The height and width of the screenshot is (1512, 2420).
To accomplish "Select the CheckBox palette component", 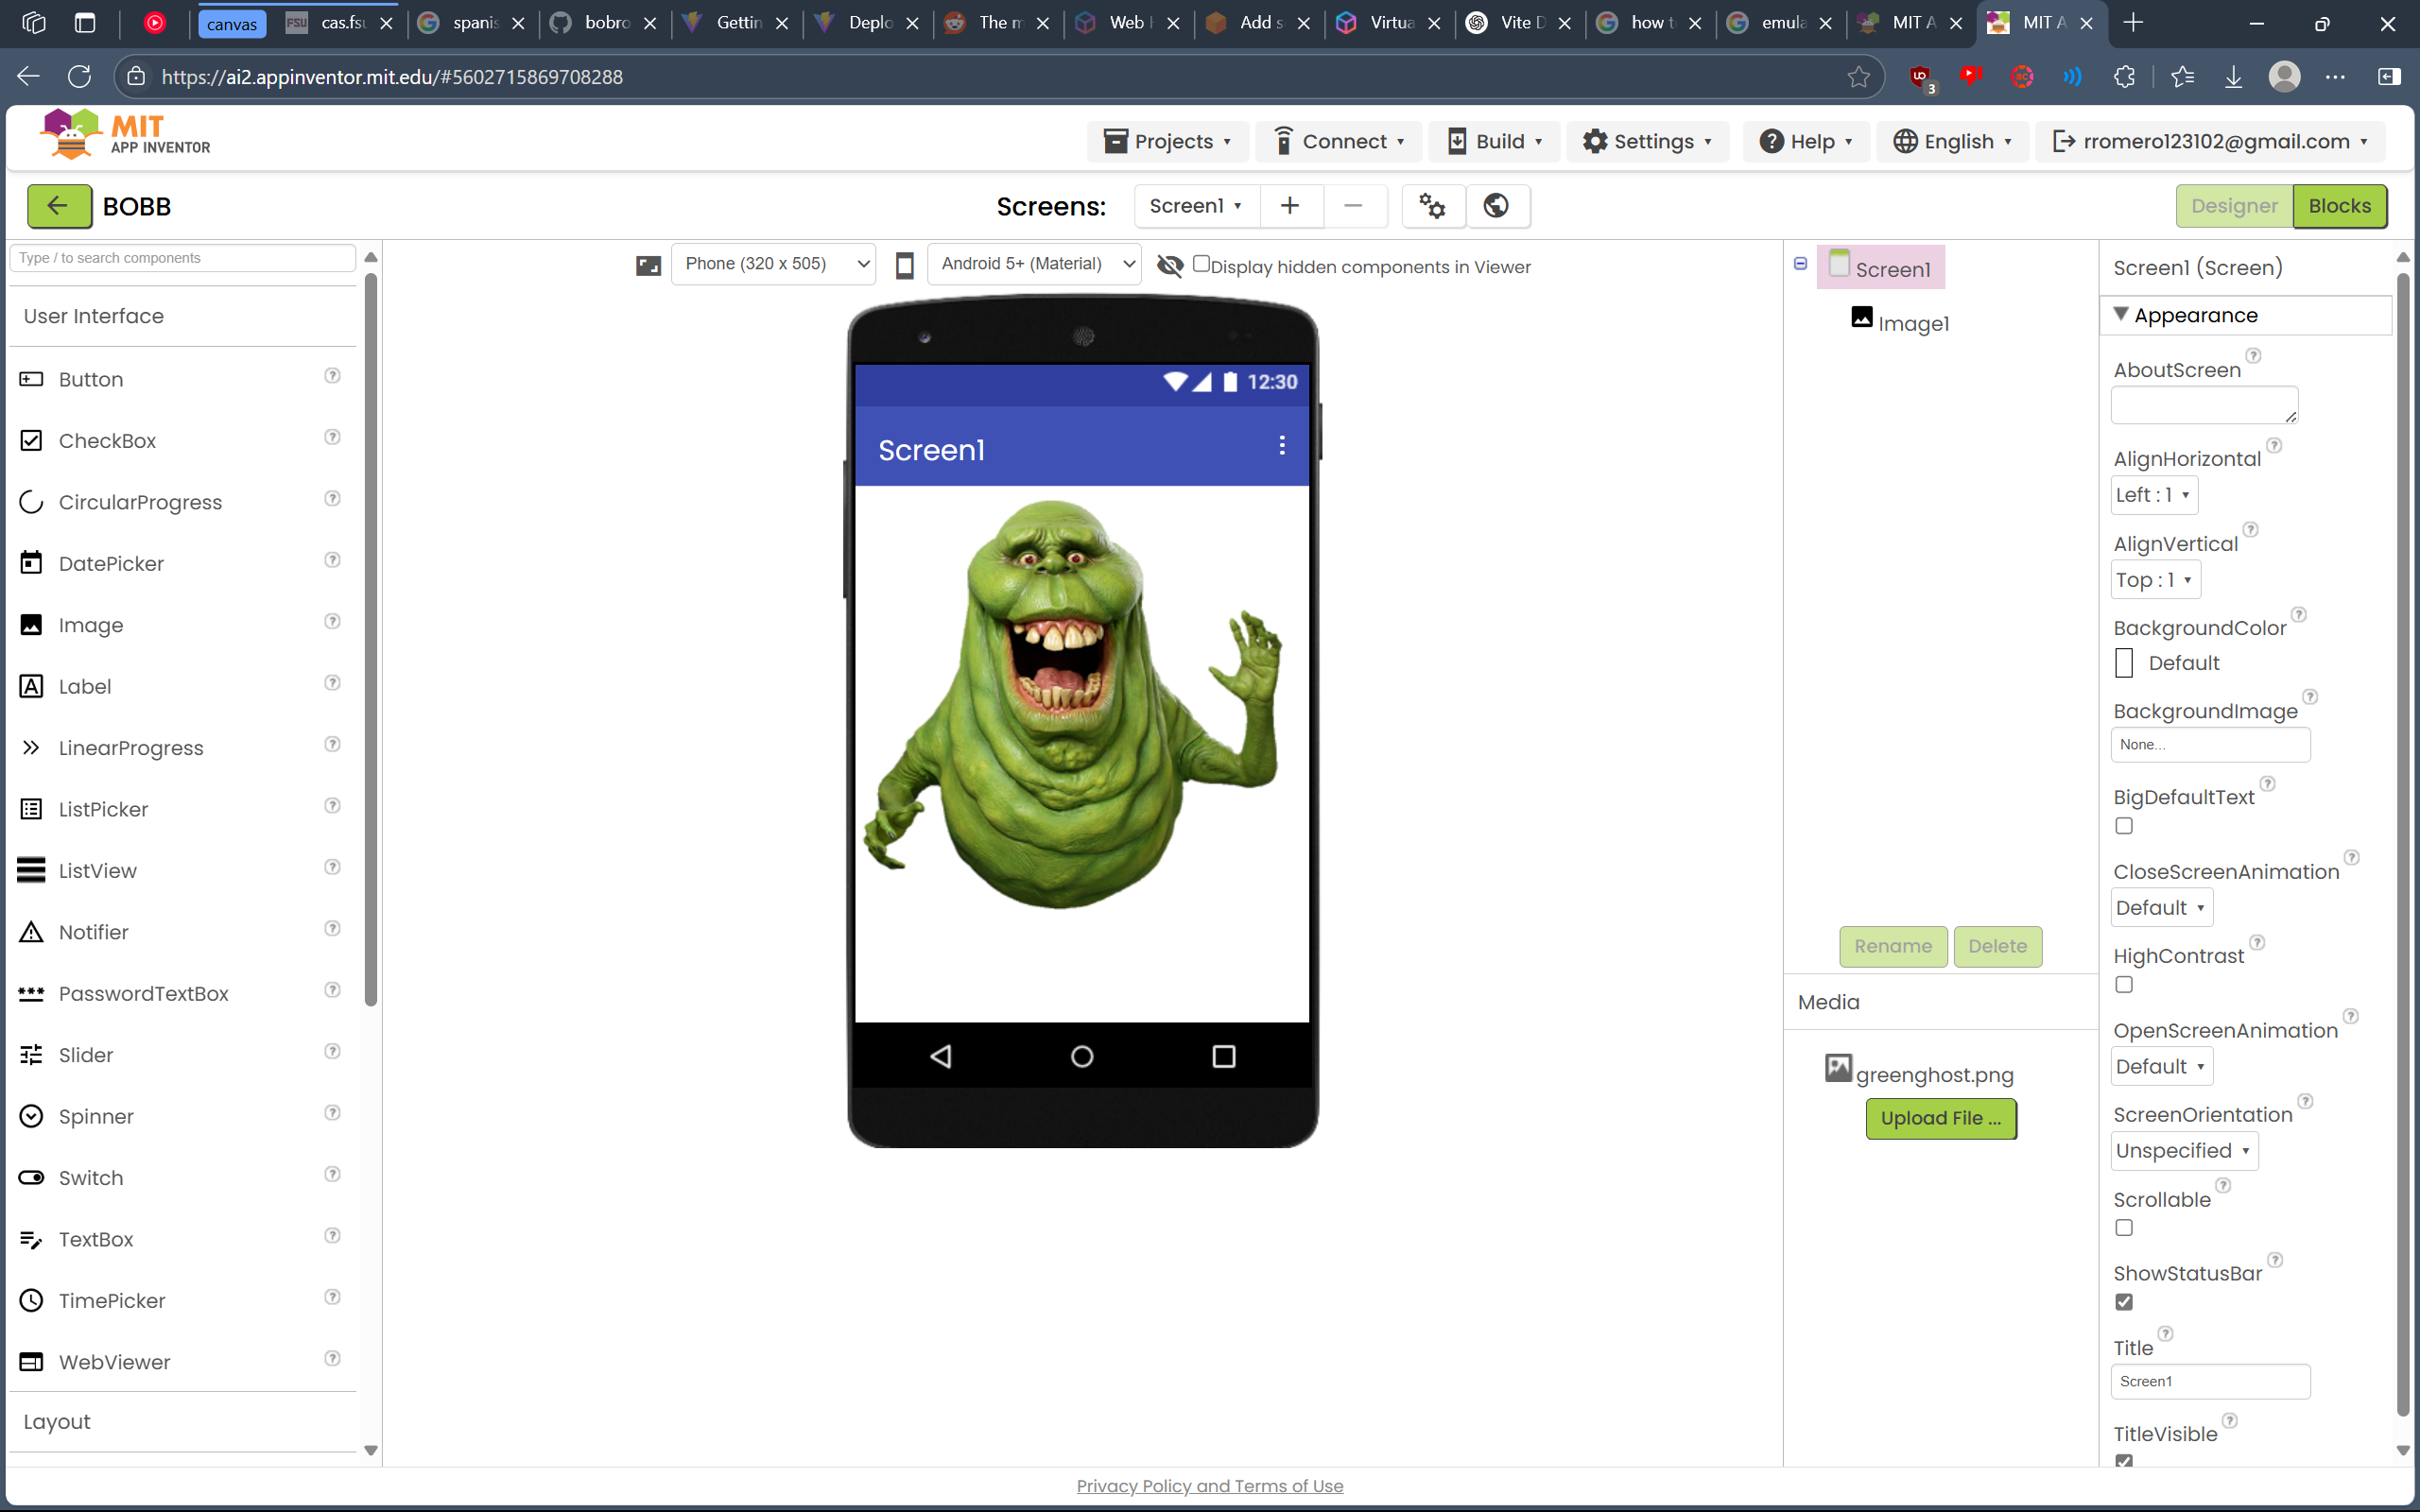I will click(107, 441).
